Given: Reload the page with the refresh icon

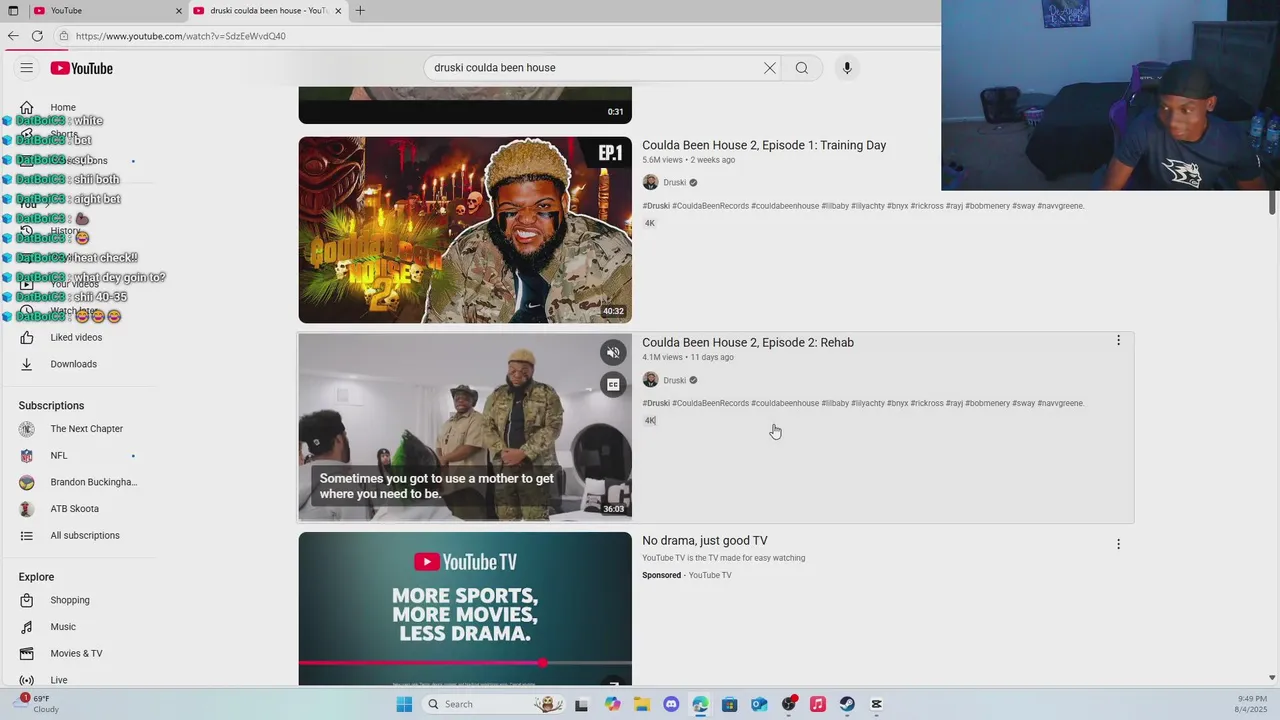Looking at the screenshot, I should coord(37,36).
